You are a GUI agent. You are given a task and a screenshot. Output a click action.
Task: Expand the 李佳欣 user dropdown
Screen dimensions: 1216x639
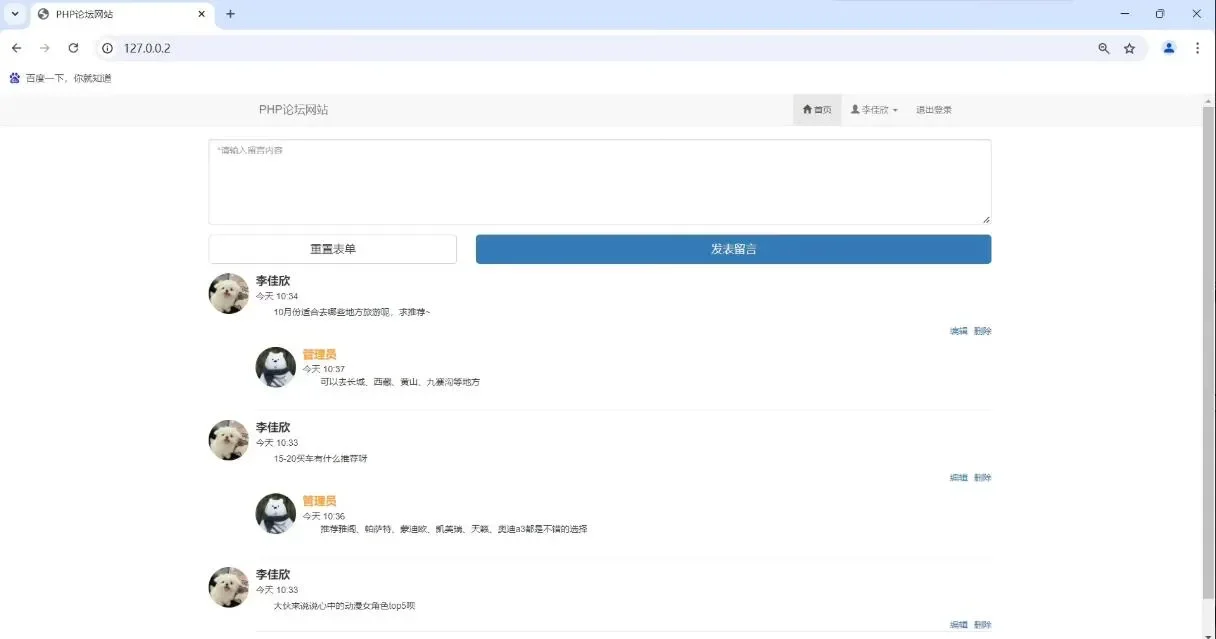pyautogui.click(x=873, y=109)
